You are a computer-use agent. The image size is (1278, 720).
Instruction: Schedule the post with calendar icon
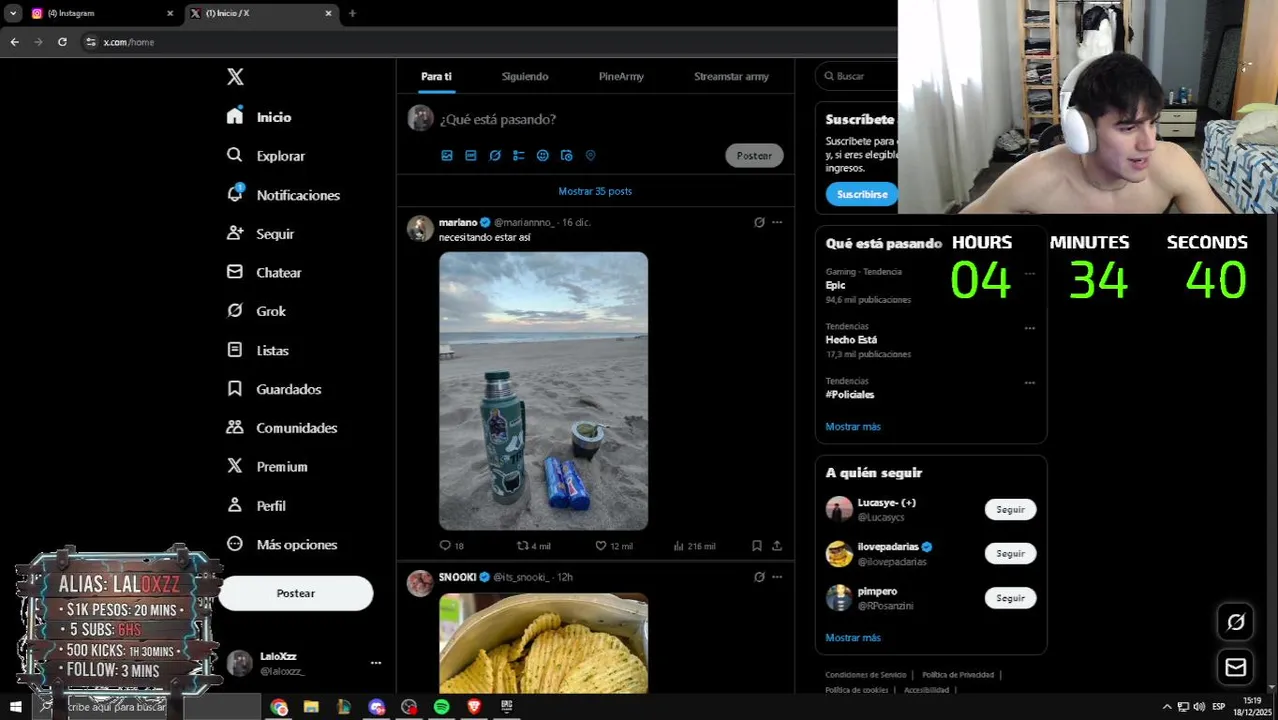coord(566,155)
